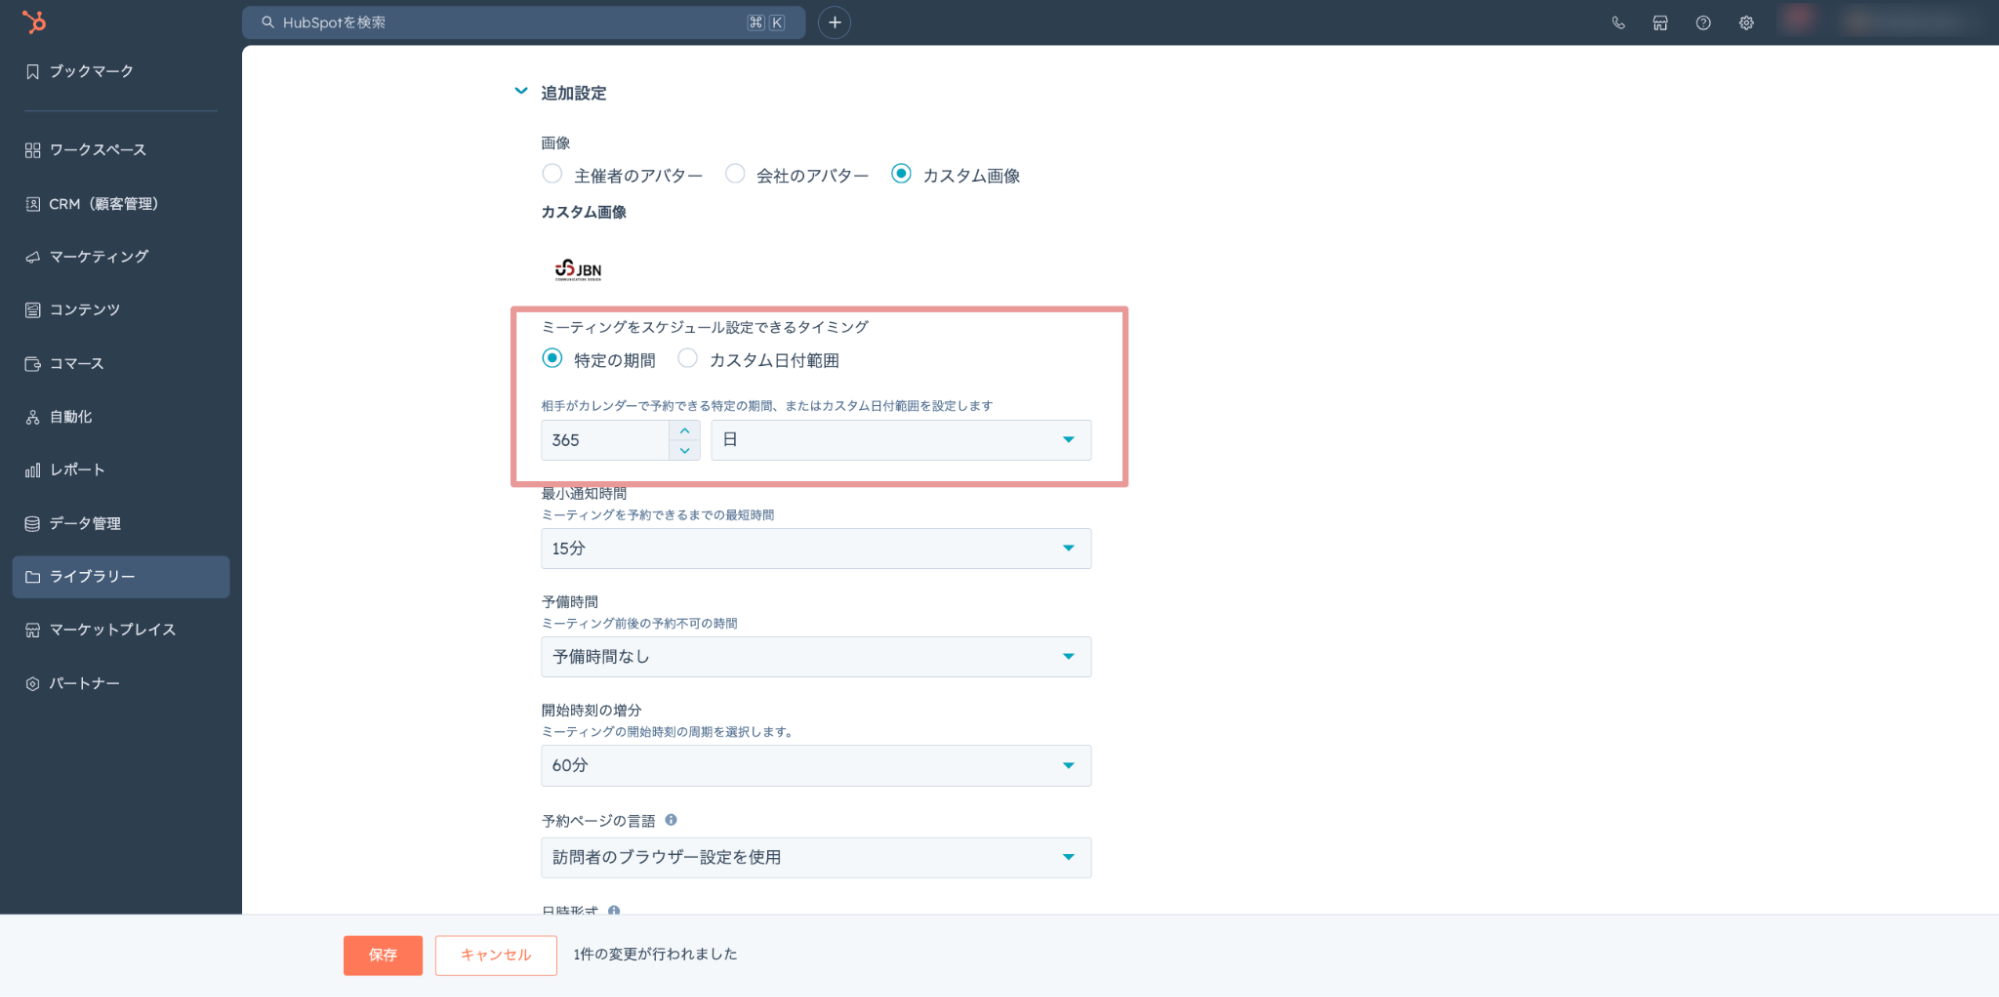Open レポート menu item
The height and width of the screenshot is (997, 1999).
77,470
